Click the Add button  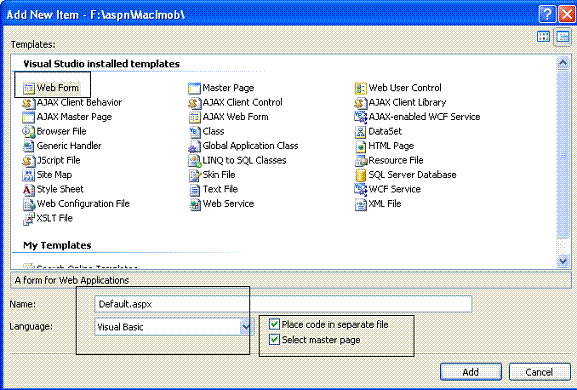tap(471, 372)
